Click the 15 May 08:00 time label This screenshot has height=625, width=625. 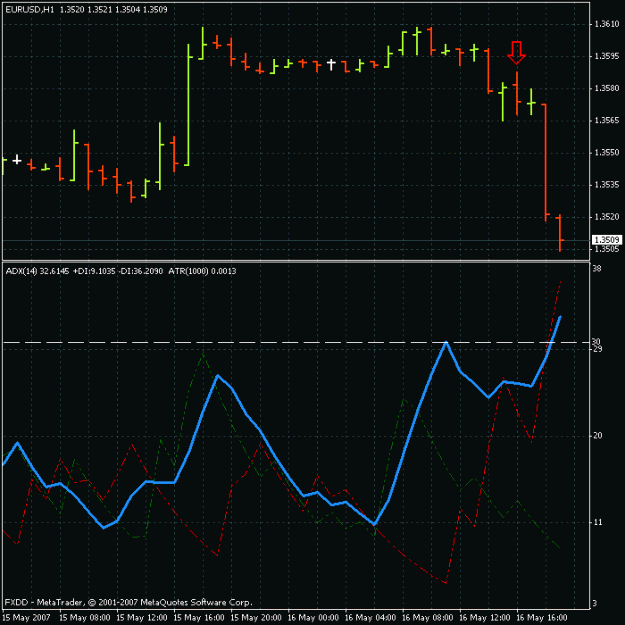coord(85,618)
